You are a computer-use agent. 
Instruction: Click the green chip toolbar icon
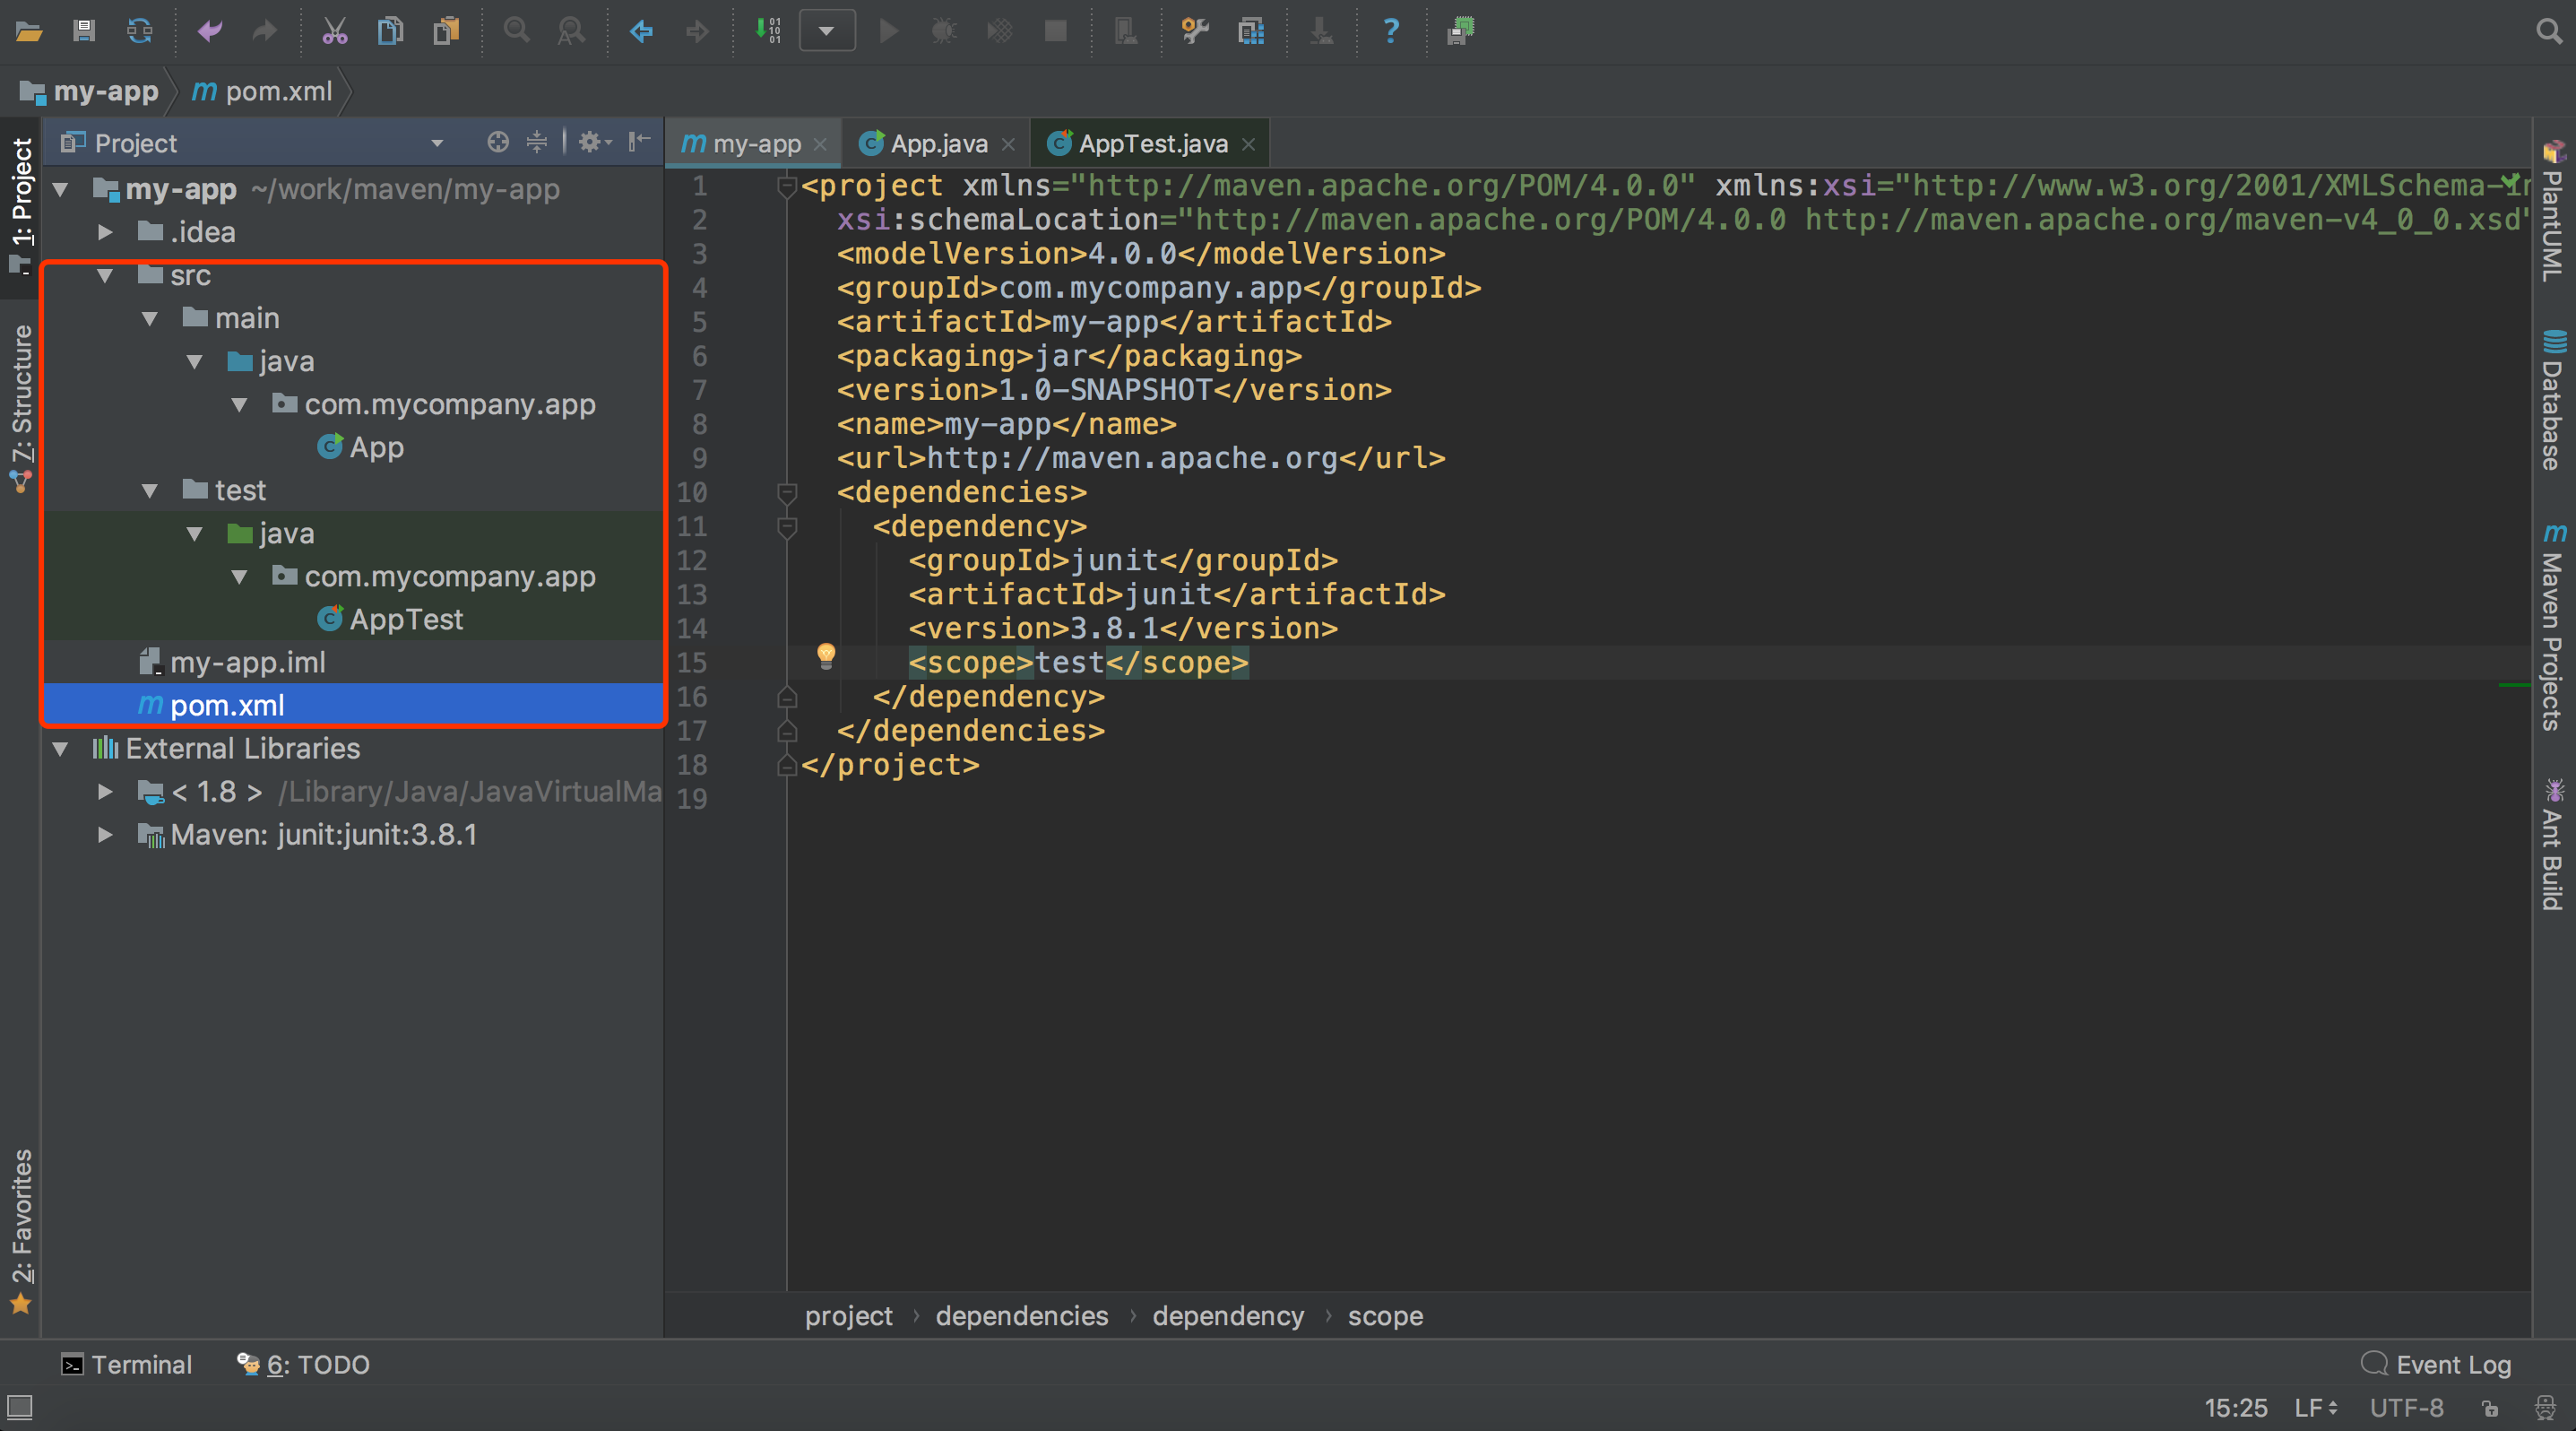[1461, 31]
